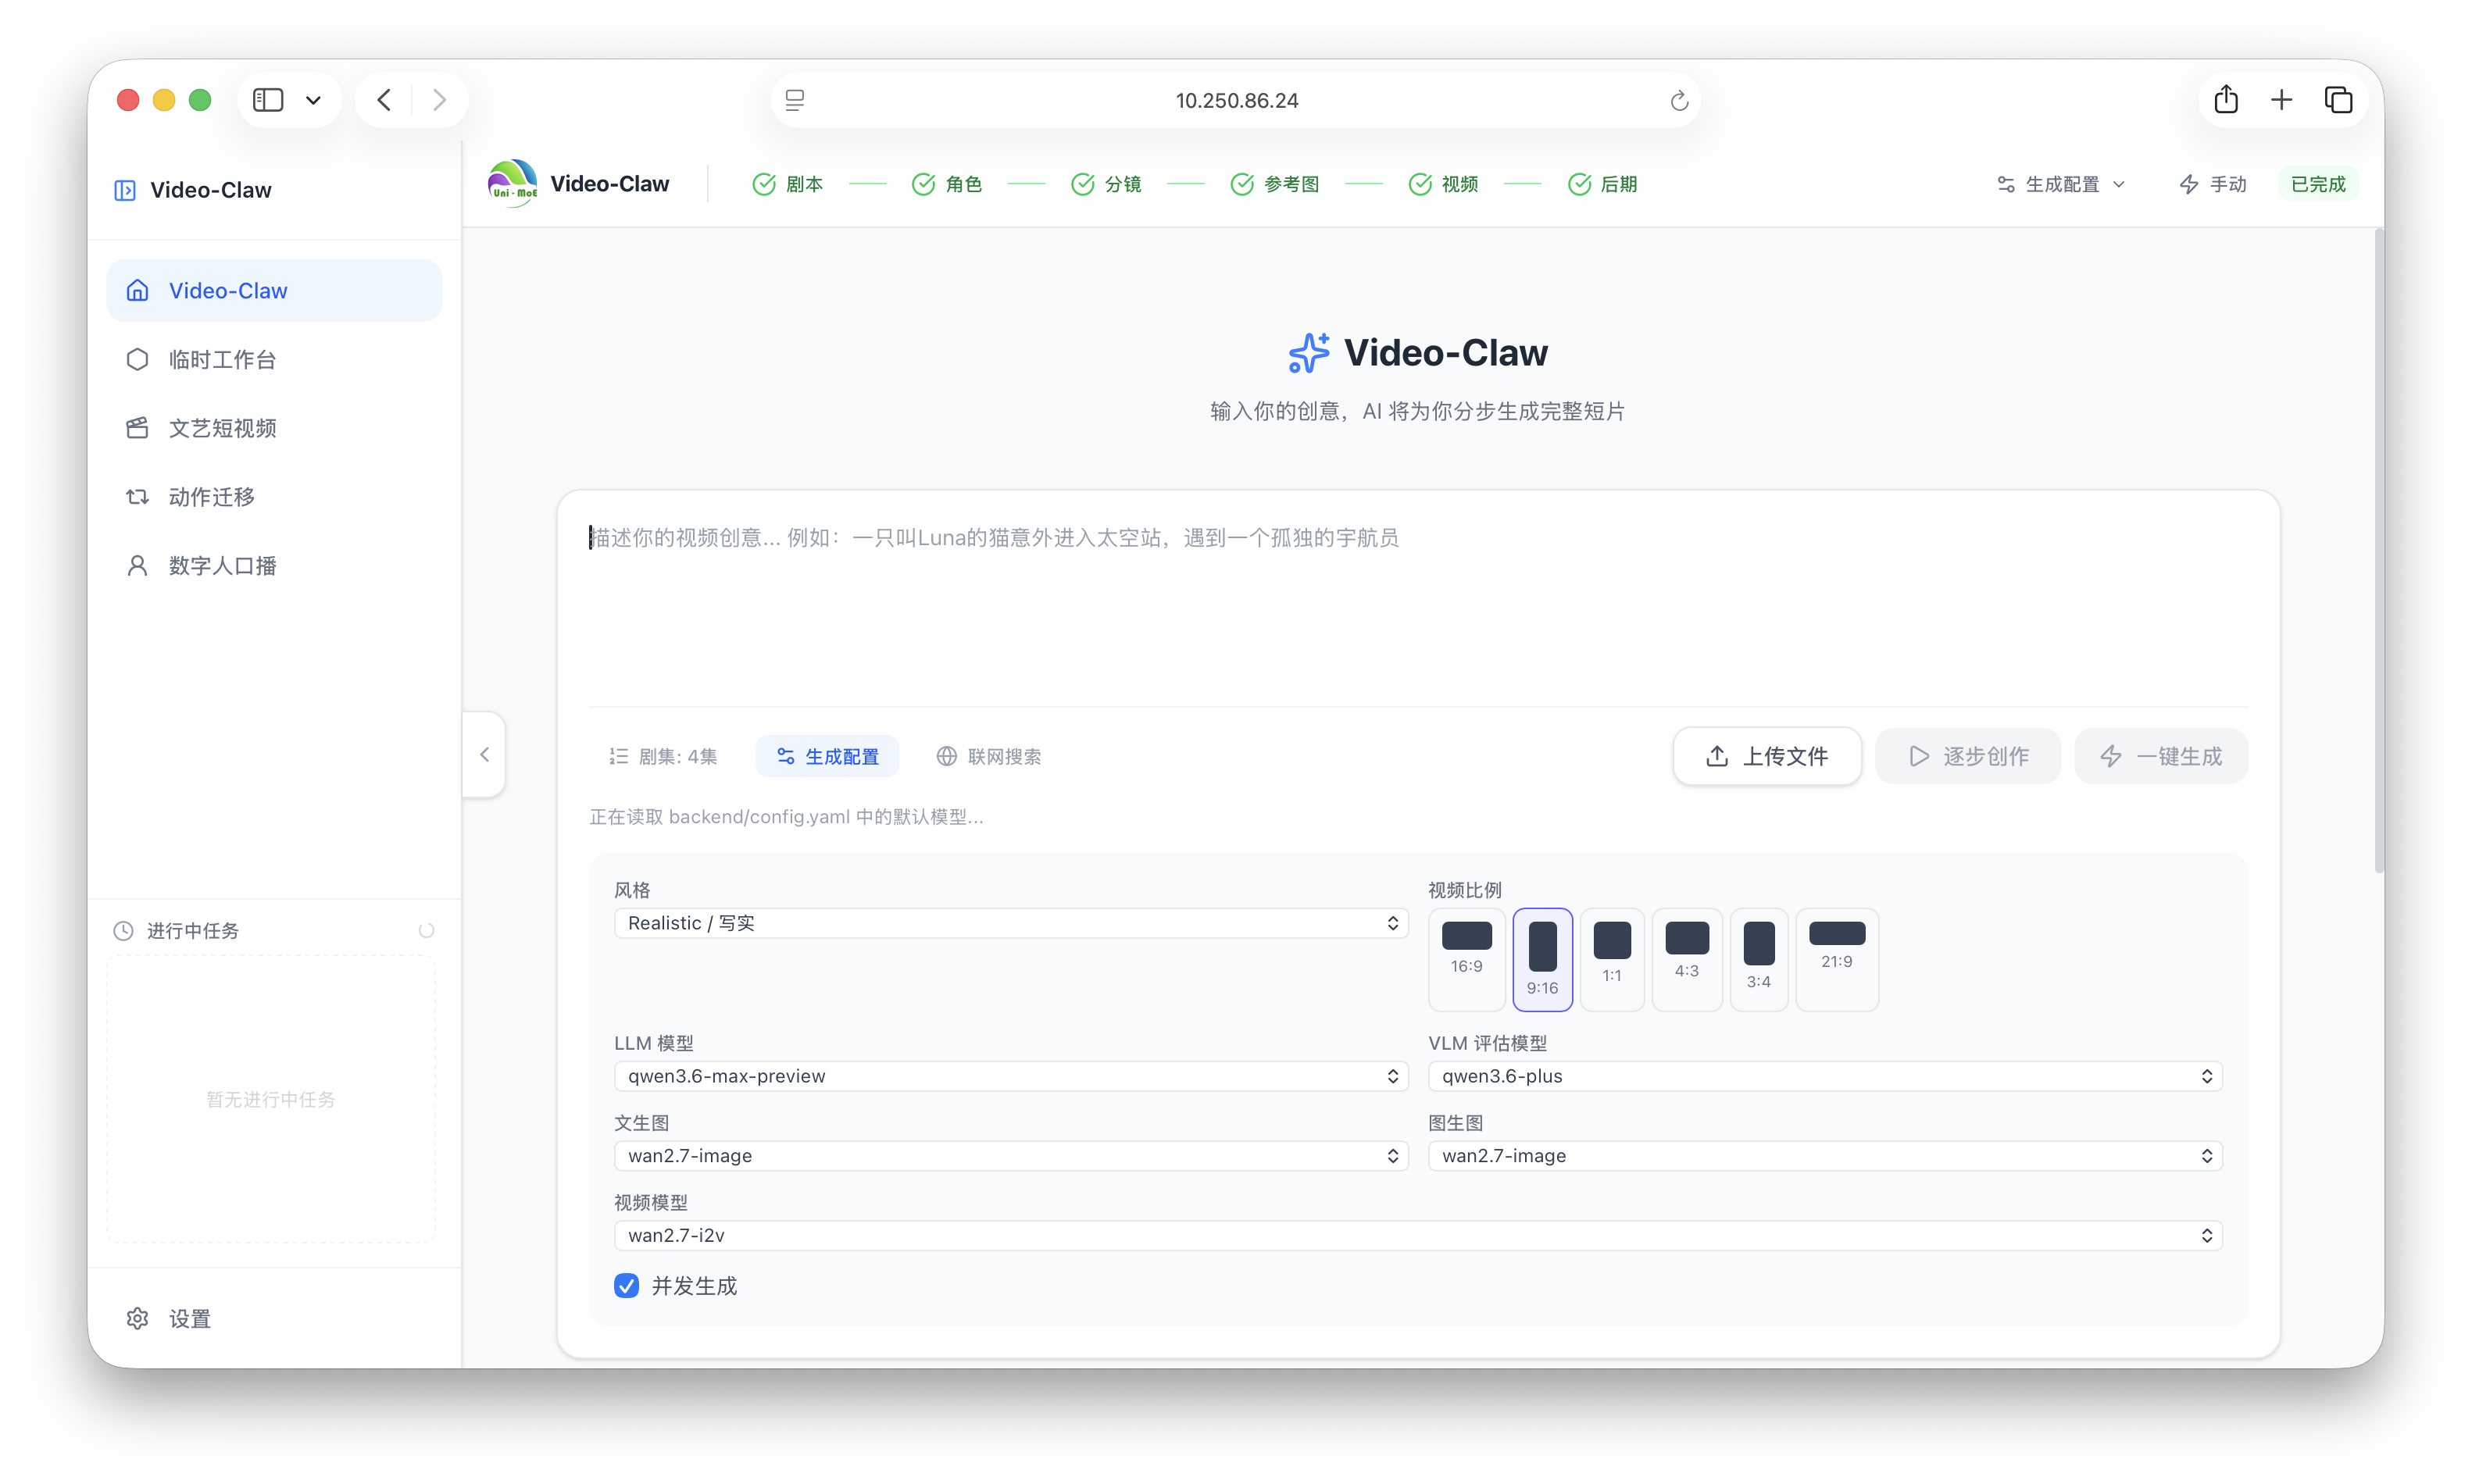Expand the top-right 生成配置 dropdown menu

point(2061,184)
